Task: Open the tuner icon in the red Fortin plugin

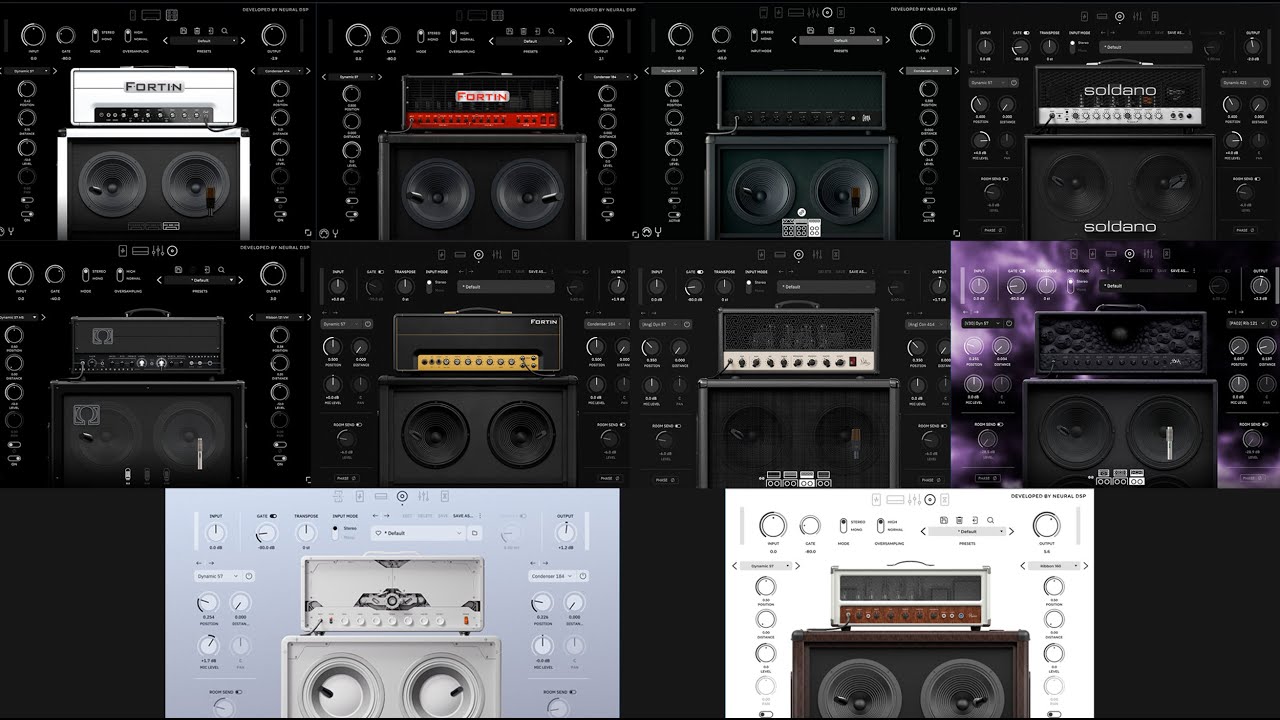Action: coord(336,233)
